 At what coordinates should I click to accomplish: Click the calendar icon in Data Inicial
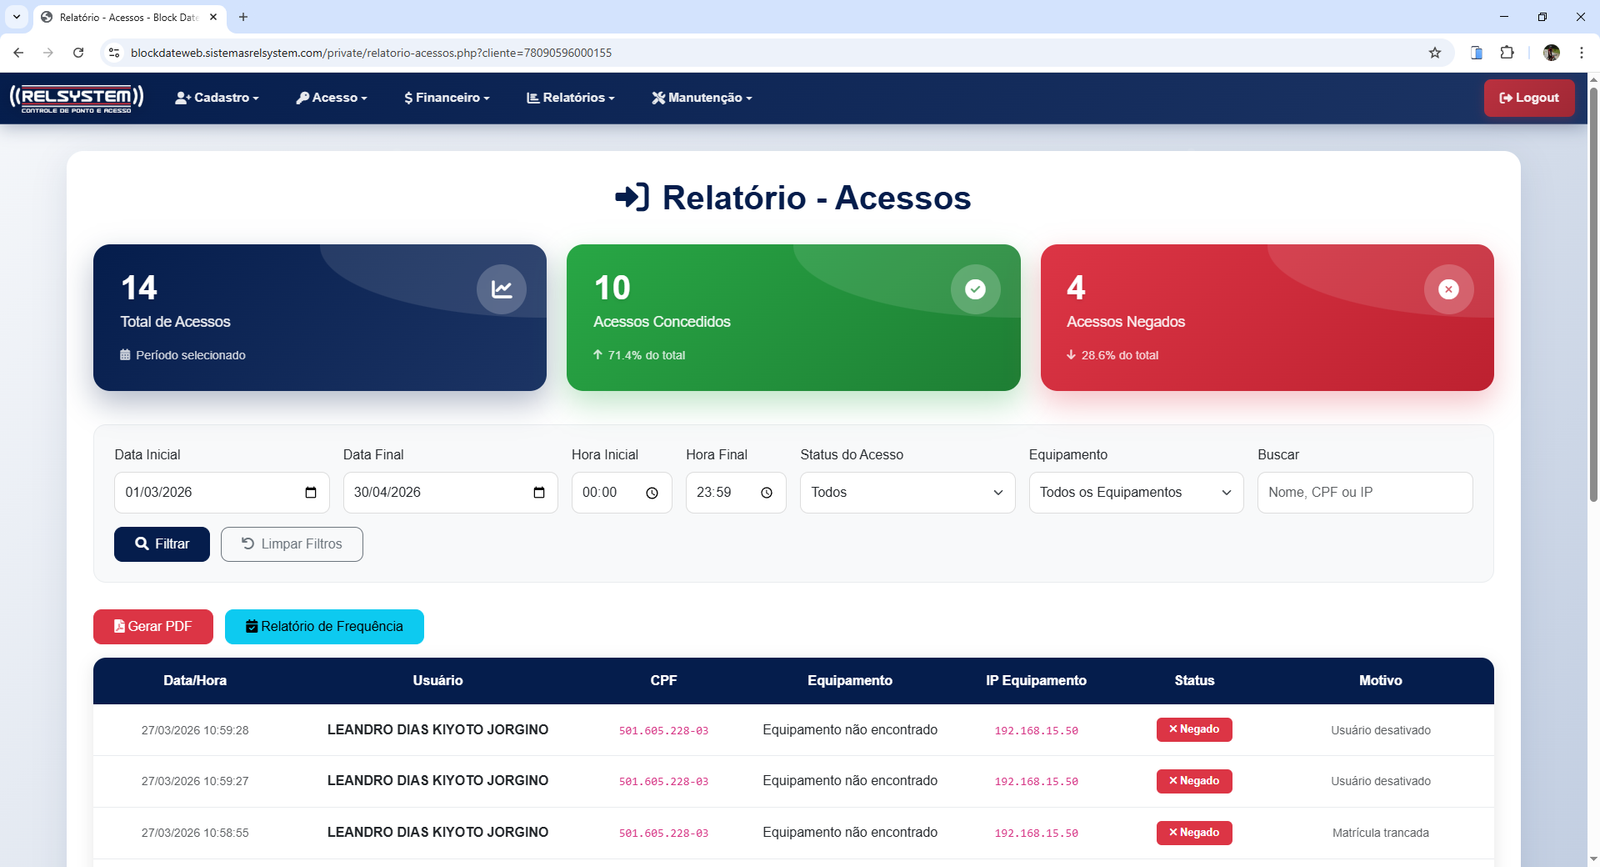[x=310, y=493]
